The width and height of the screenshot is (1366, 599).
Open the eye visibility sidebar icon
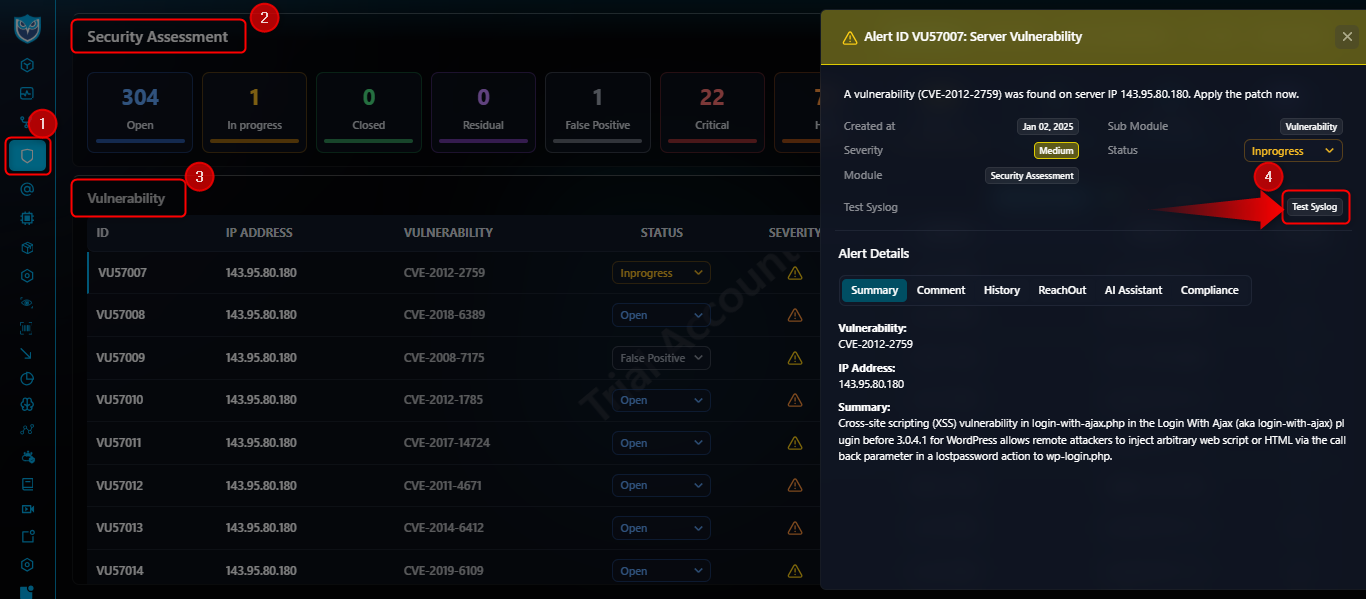click(x=28, y=302)
